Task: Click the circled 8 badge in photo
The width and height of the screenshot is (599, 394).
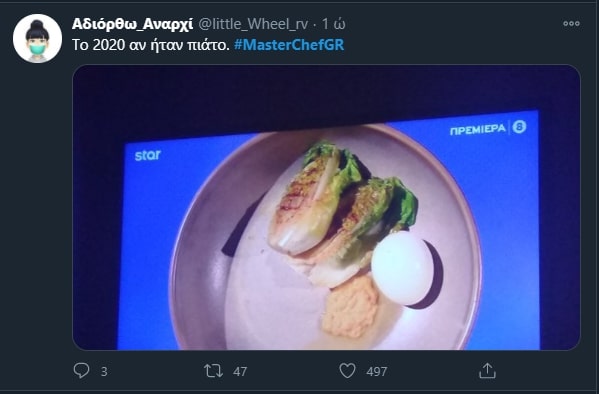Action: point(519,126)
